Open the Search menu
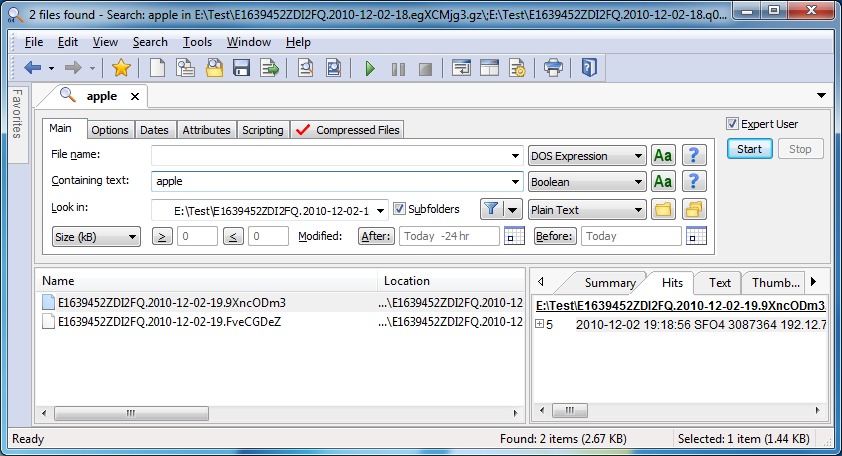The image size is (842, 456). [x=150, y=42]
